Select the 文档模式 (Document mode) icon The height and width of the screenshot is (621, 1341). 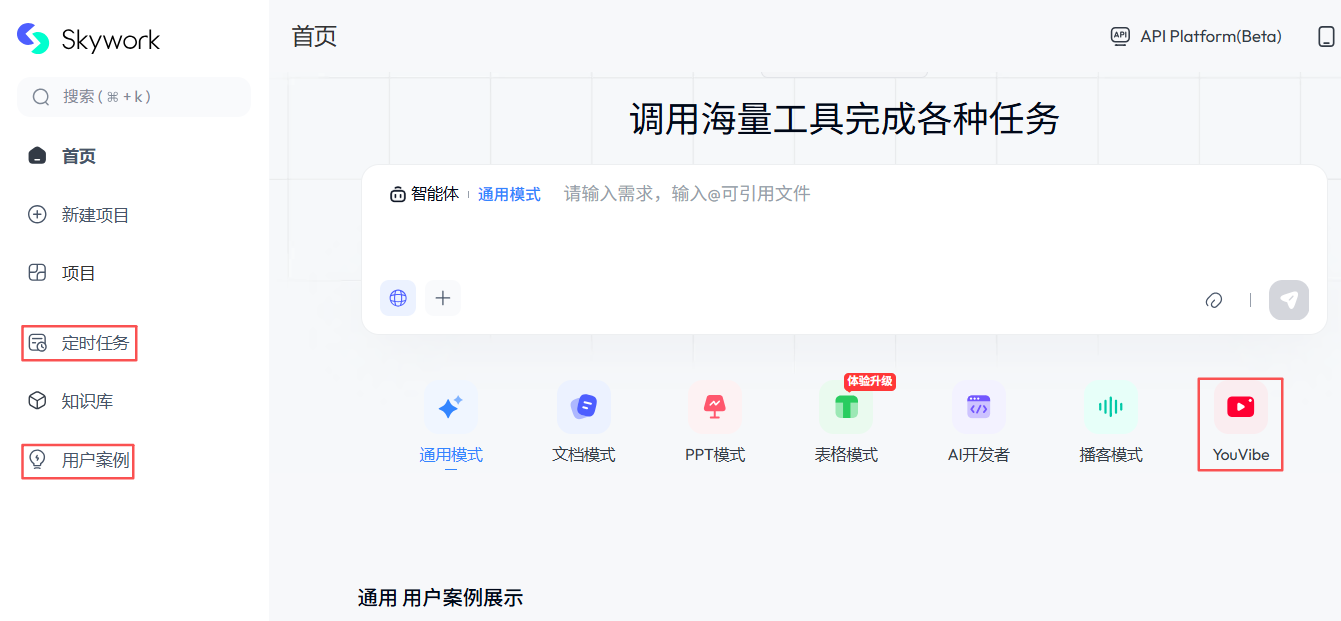point(583,407)
